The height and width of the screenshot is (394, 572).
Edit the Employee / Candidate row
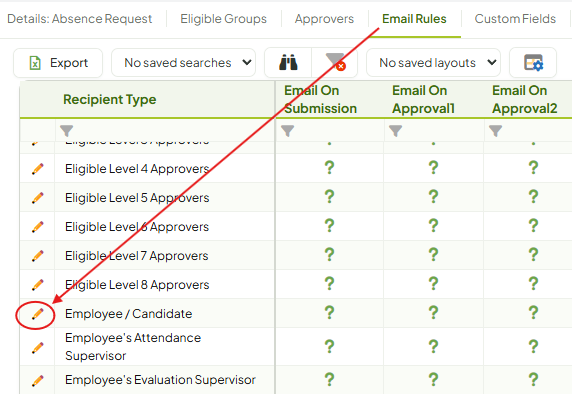pos(38,314)
